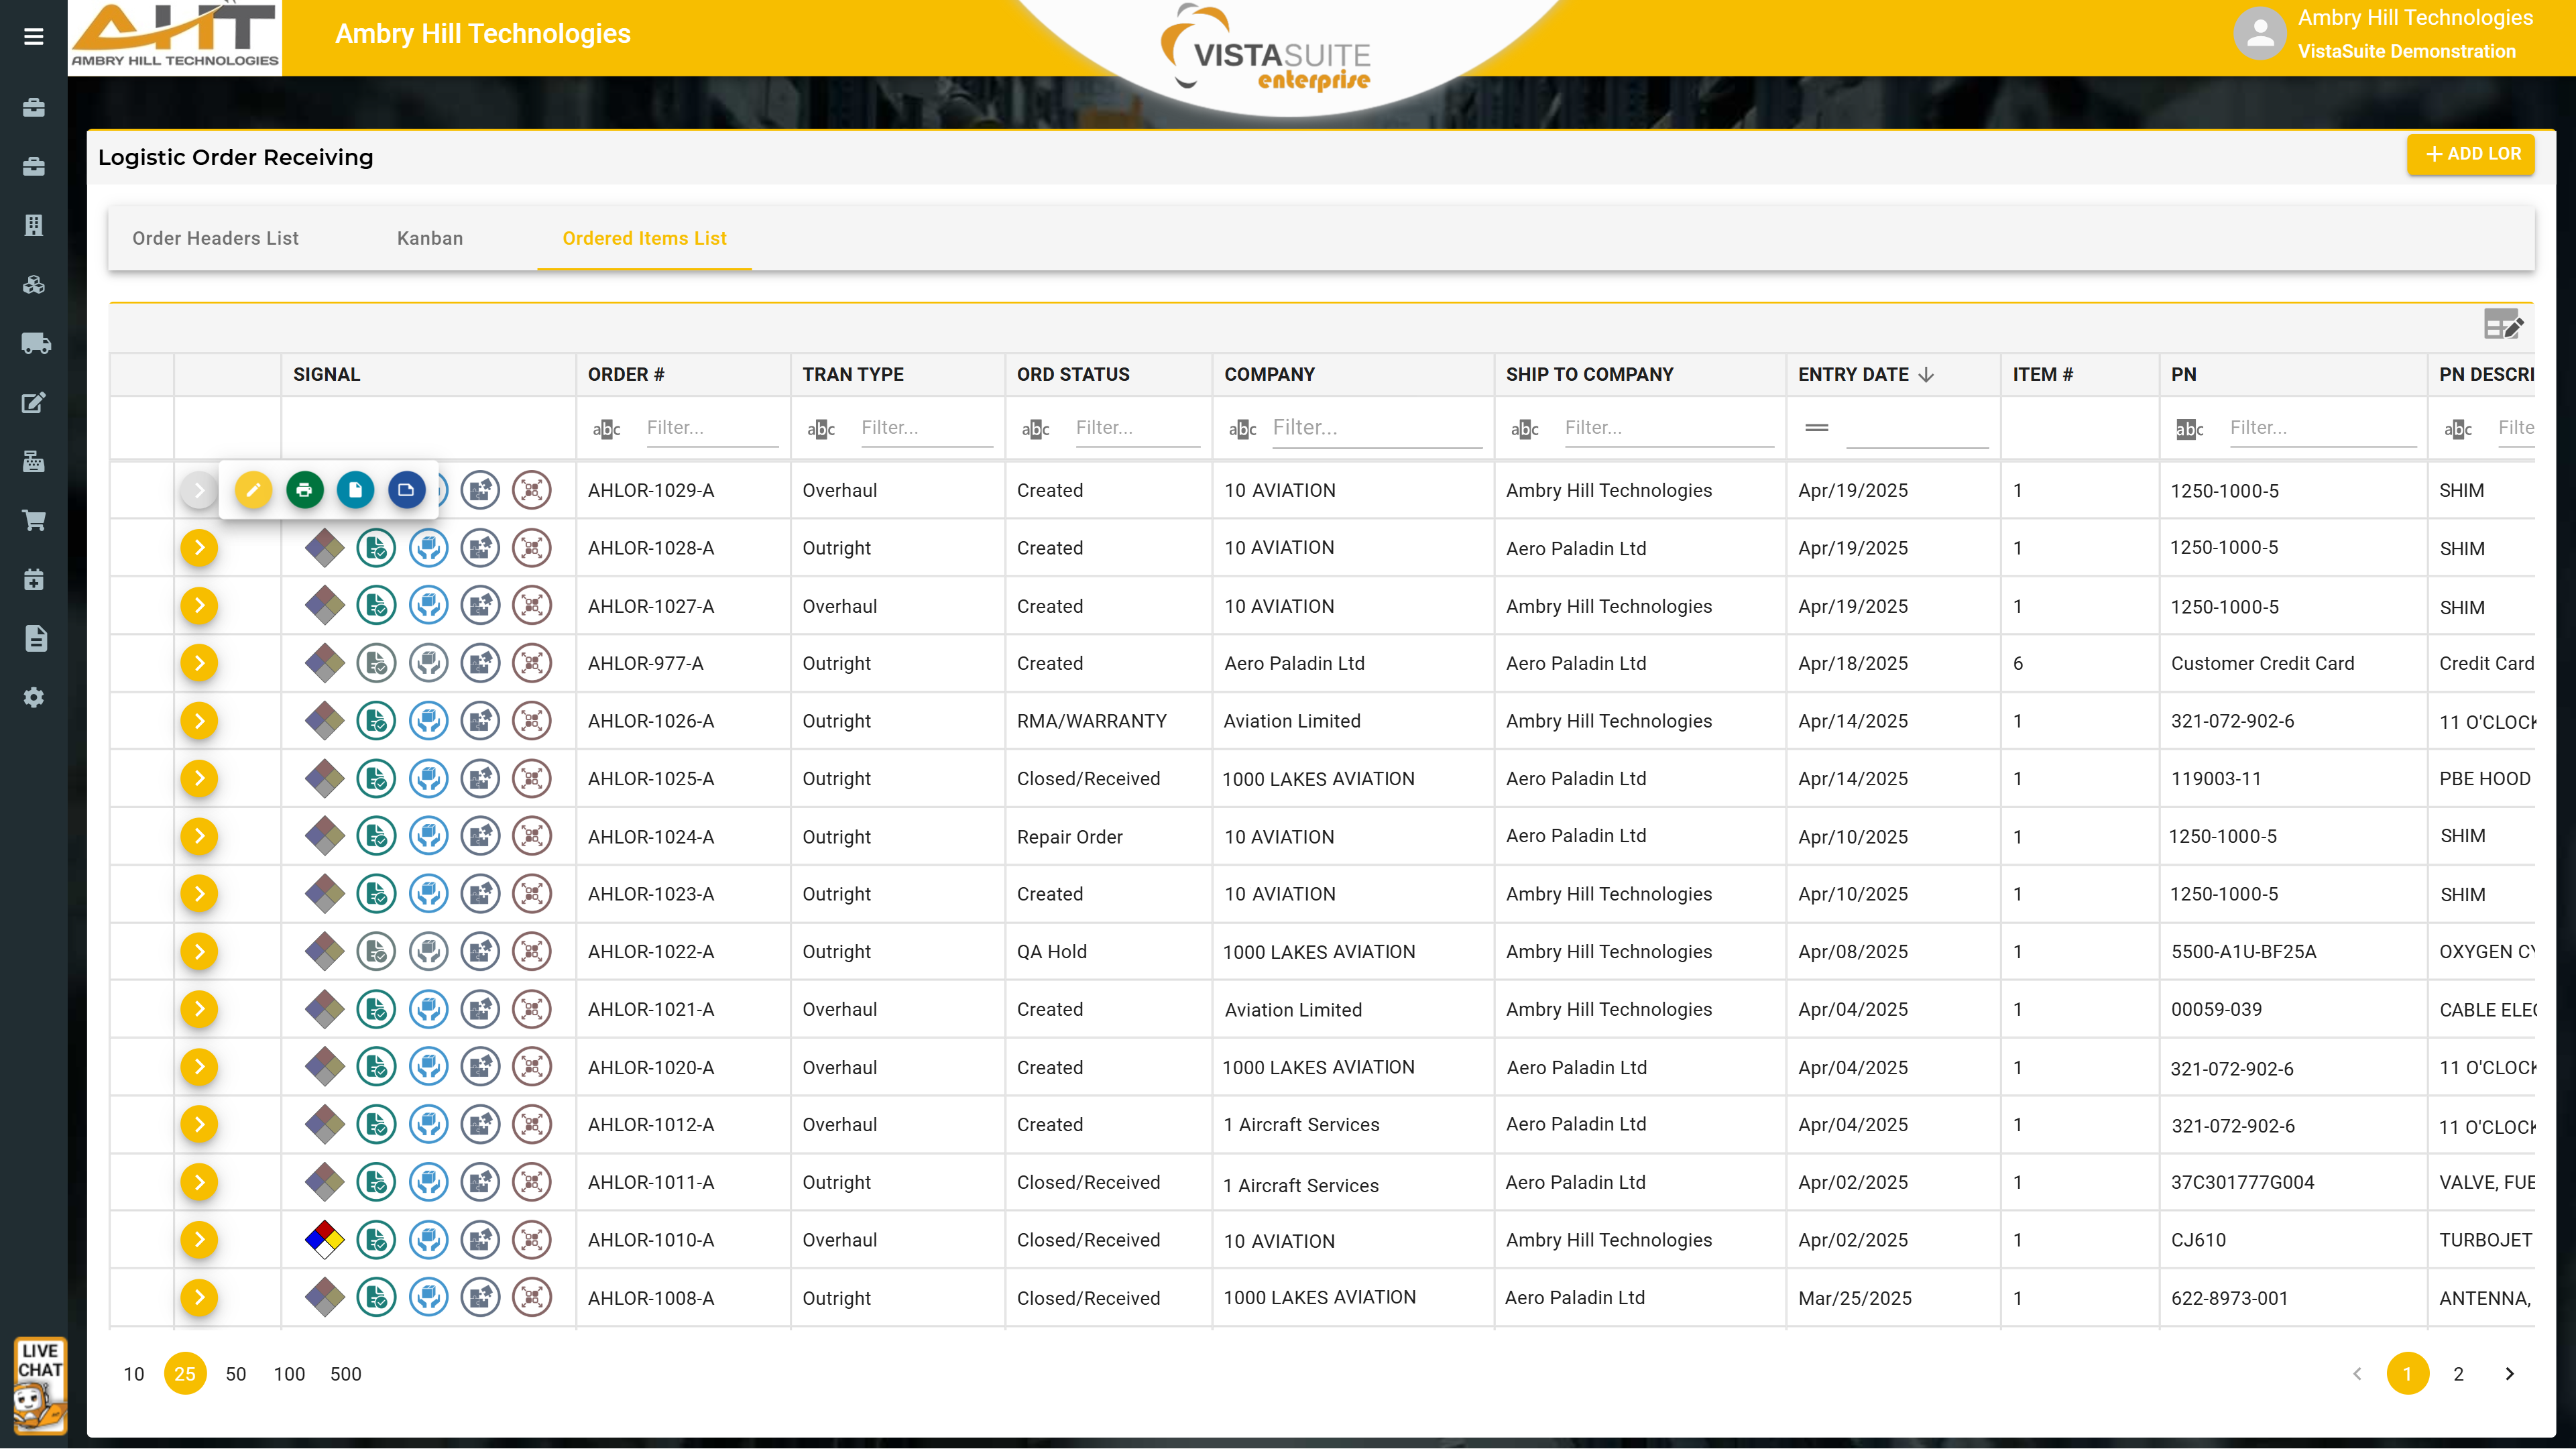Image resolution: width=2576 pixels, height=1449 pixels.
Task: Expand the AHLOR-1025-A row actions
Action: (x=199, y=779)
